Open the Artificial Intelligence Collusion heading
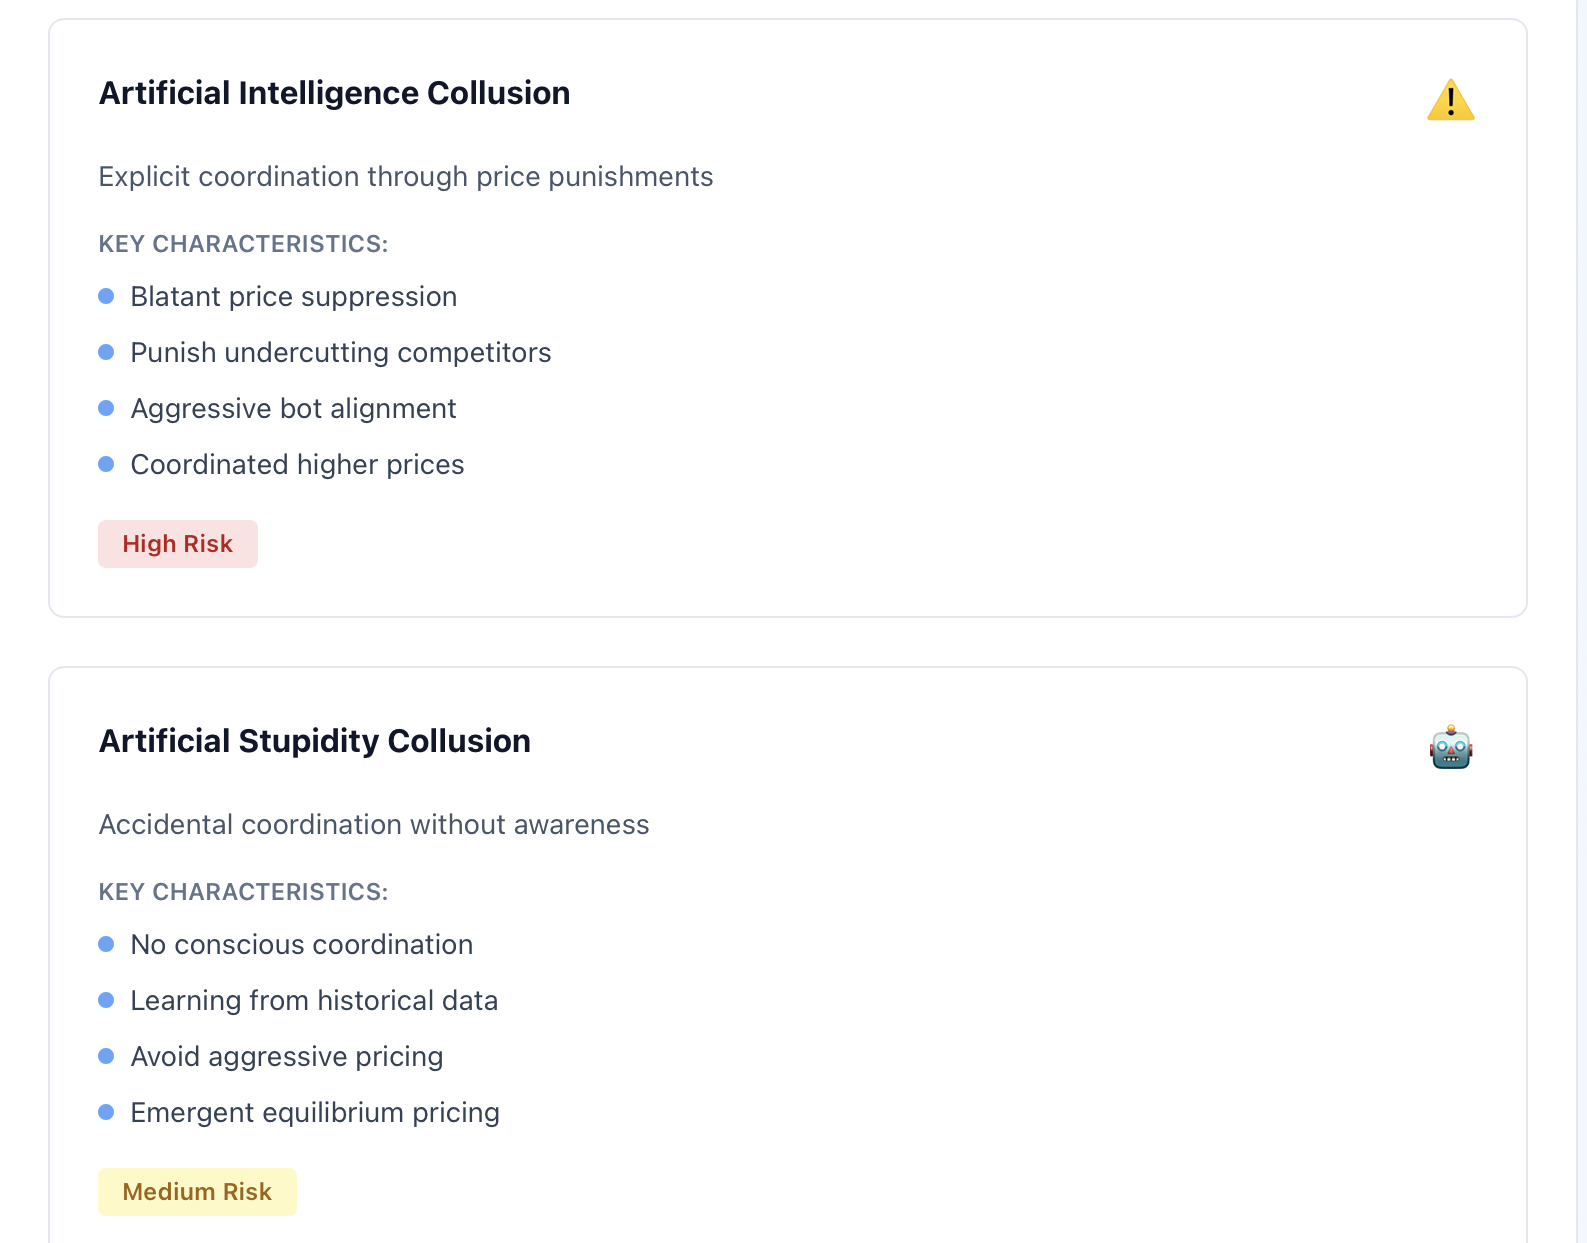Screen dimensions: 1587x1243 click(x=334, y=93)
